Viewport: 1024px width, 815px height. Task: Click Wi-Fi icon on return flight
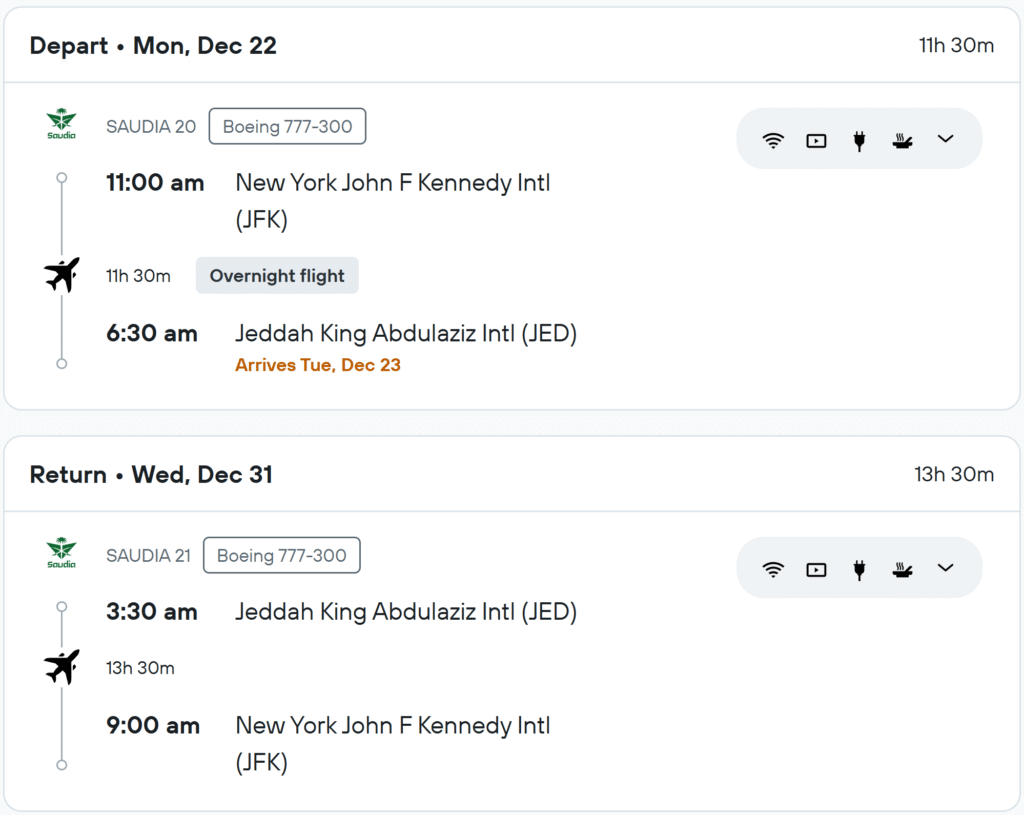point(773,570)
